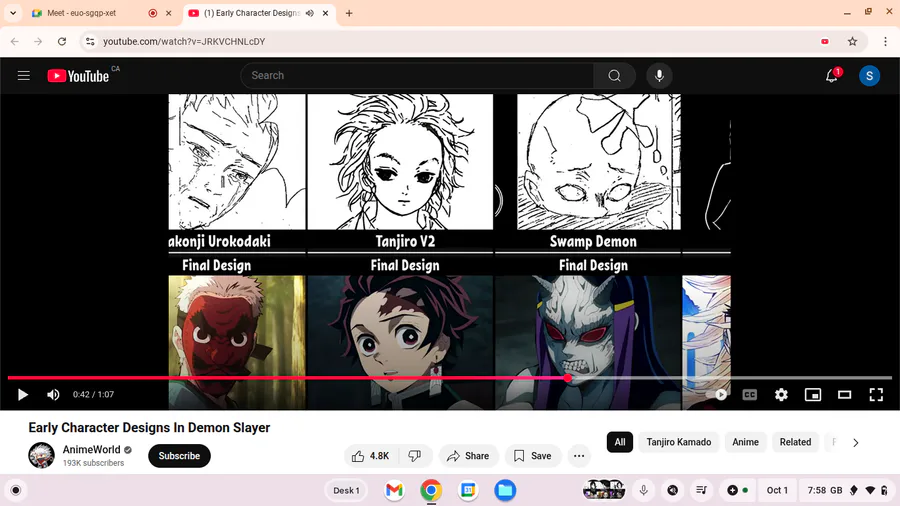Open the holding space thumbnail previews
900x506 pixels.
(604, 490)
